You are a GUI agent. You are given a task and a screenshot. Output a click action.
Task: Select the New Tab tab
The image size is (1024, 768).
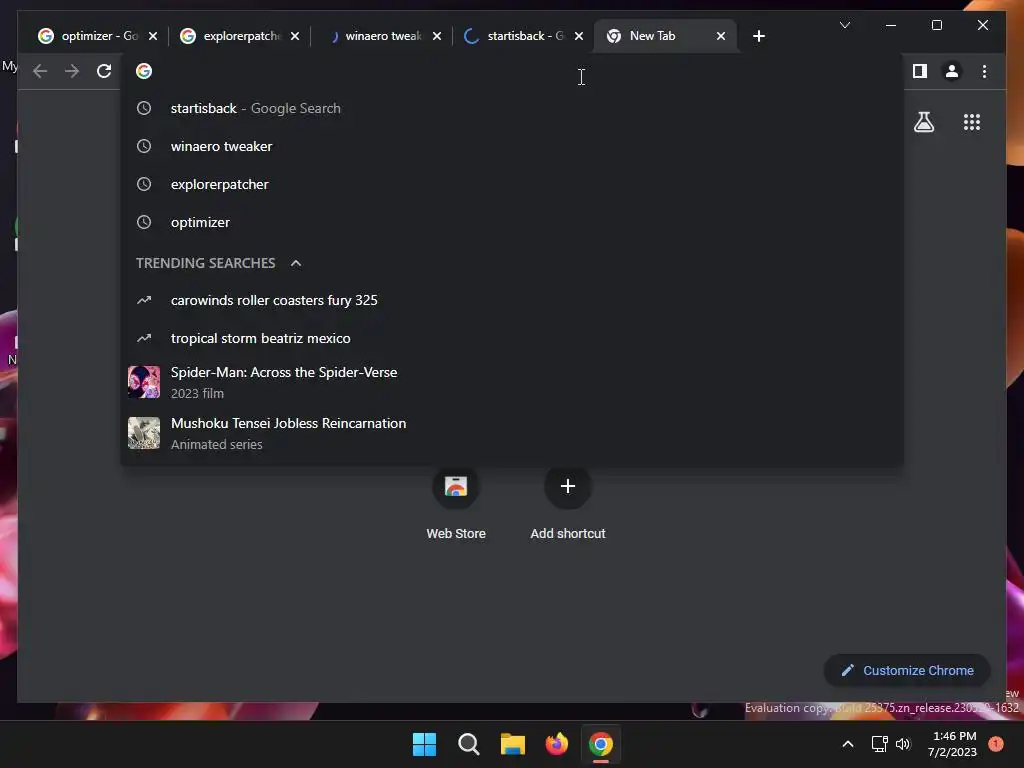coord(666,36)
